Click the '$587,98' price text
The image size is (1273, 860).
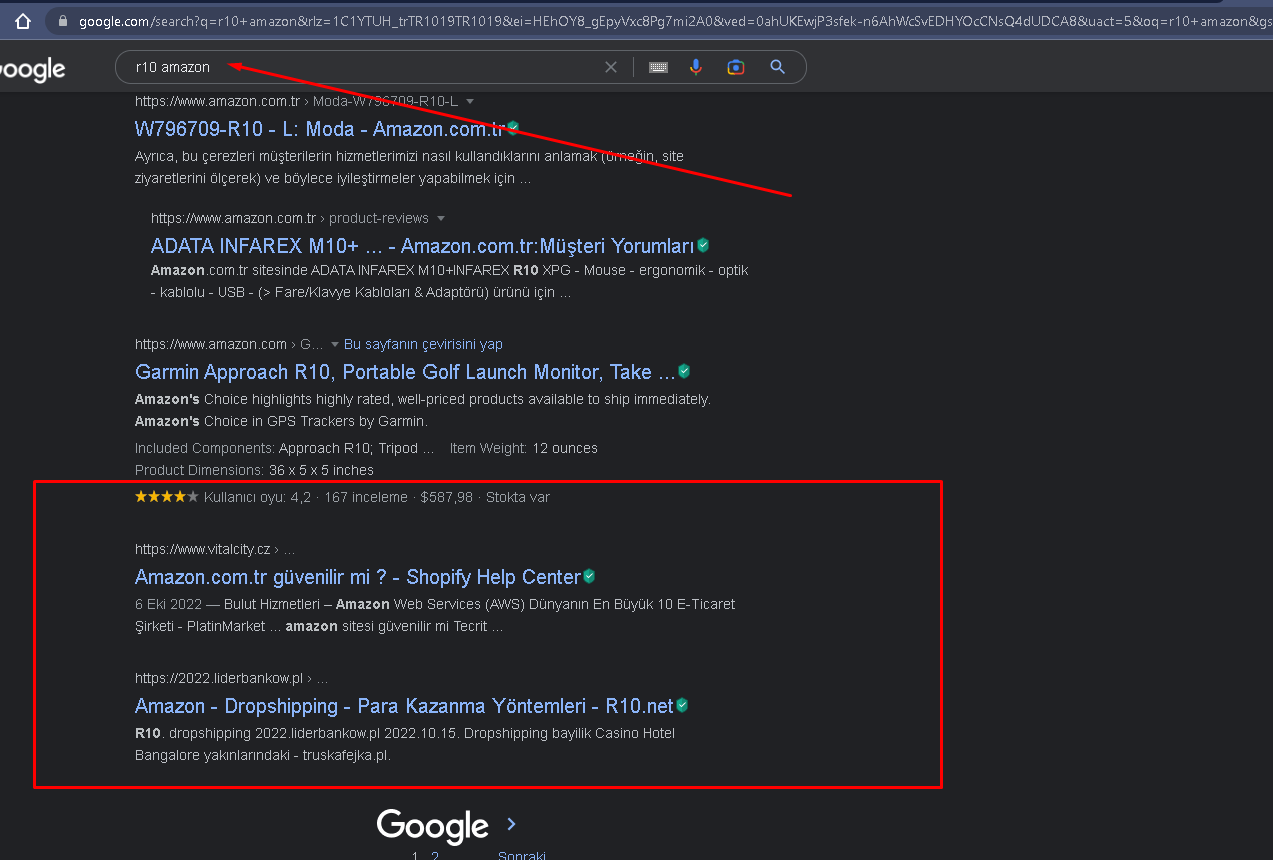pos(447,497)
